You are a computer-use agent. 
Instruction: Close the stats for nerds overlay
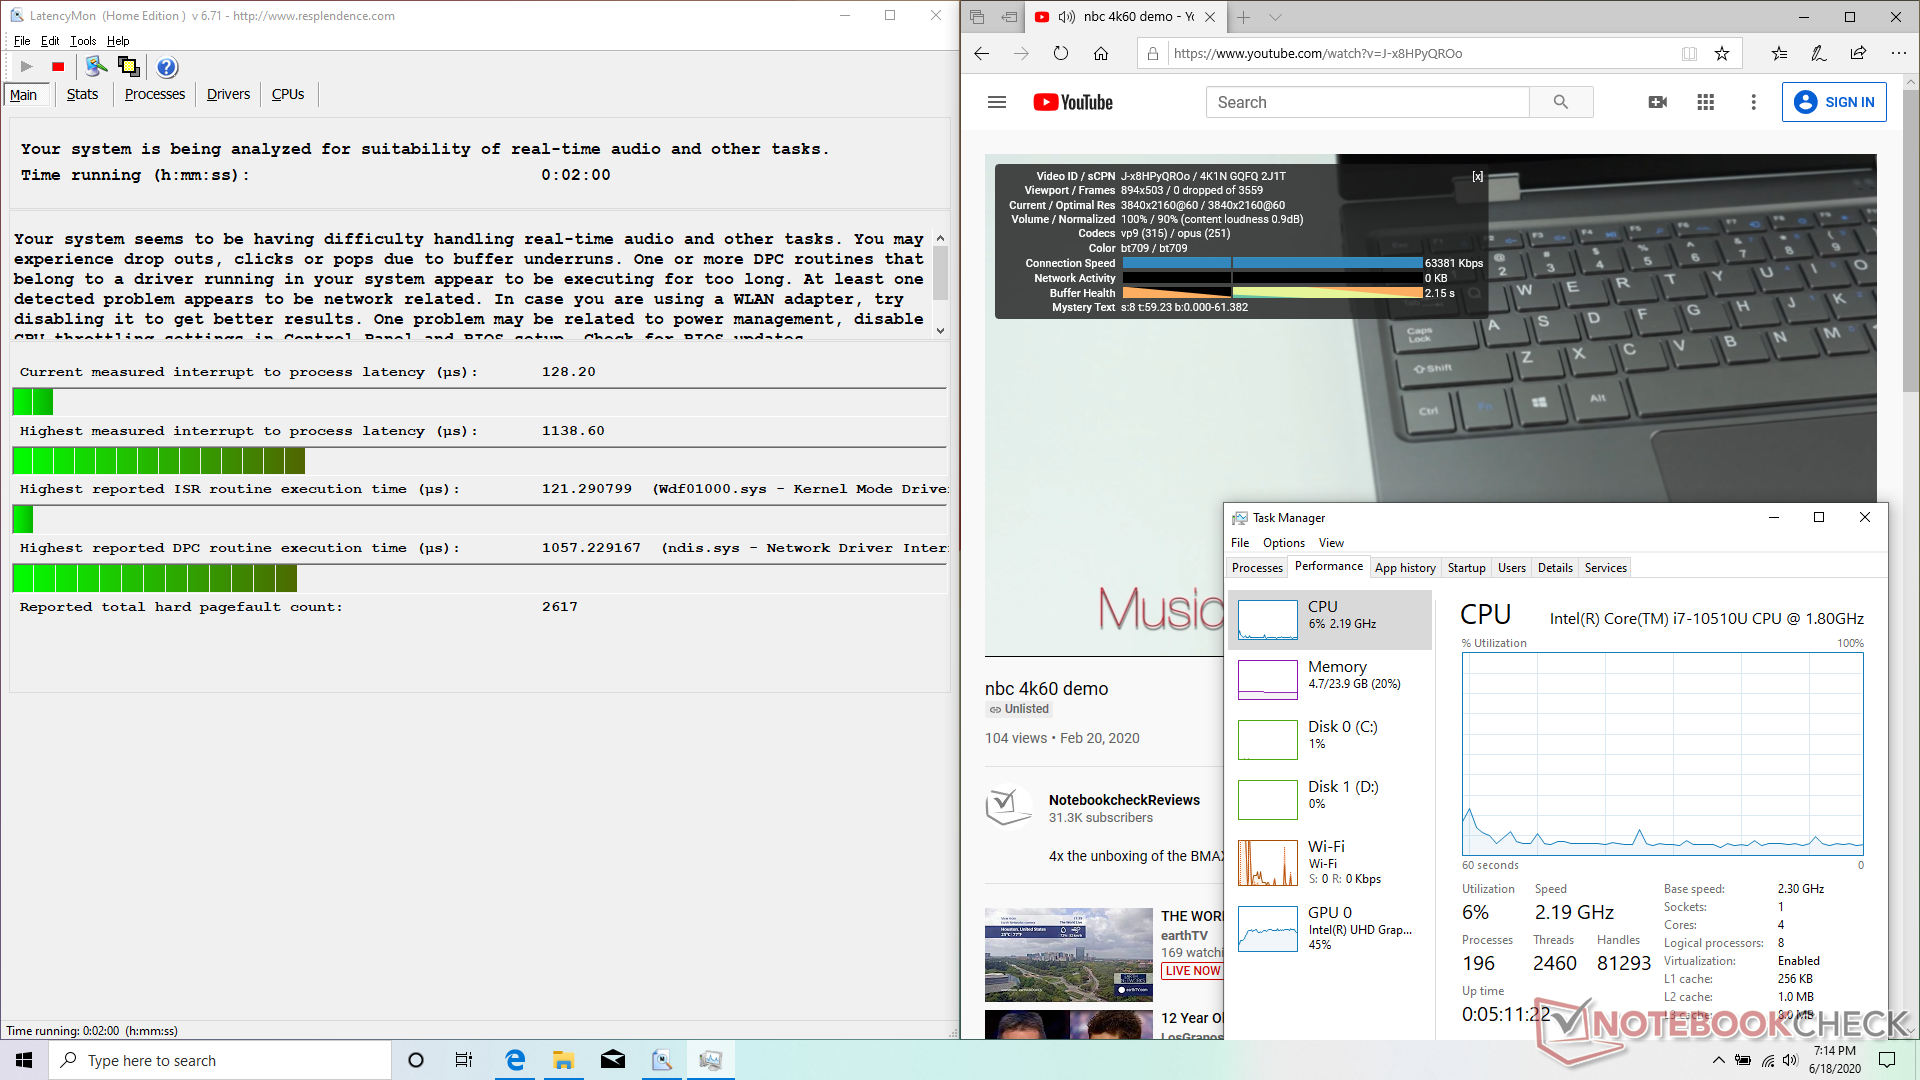[1477, 177]
